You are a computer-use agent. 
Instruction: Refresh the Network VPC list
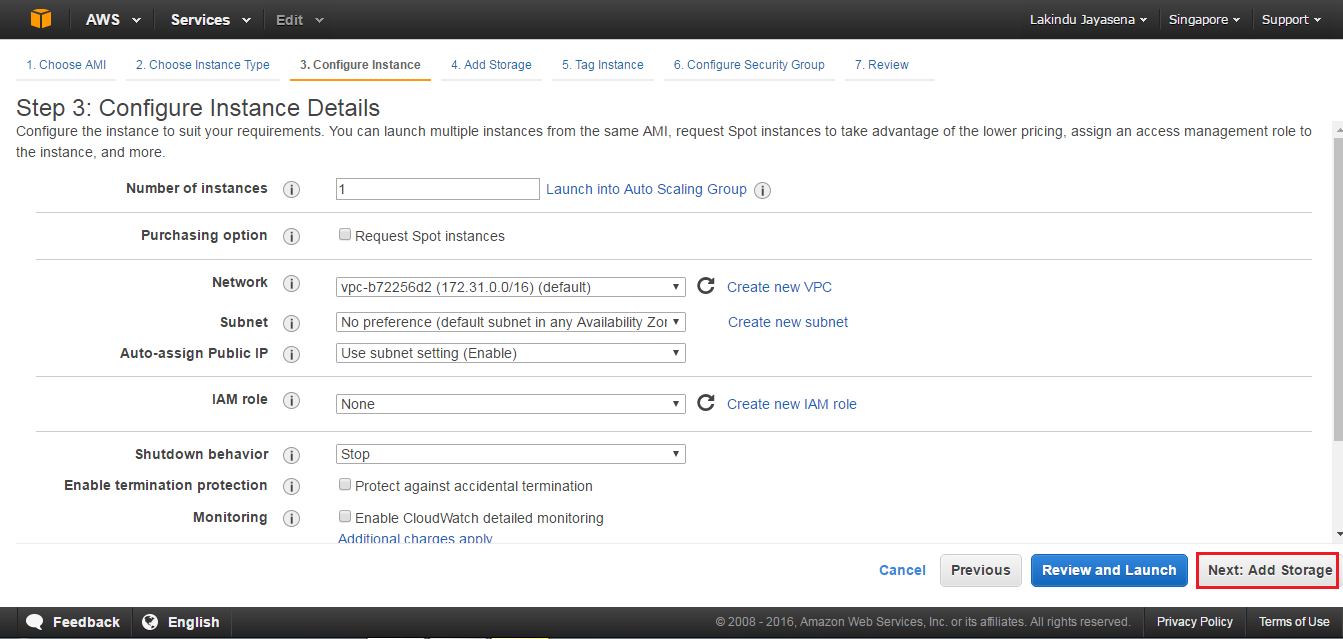click(706, 286)
